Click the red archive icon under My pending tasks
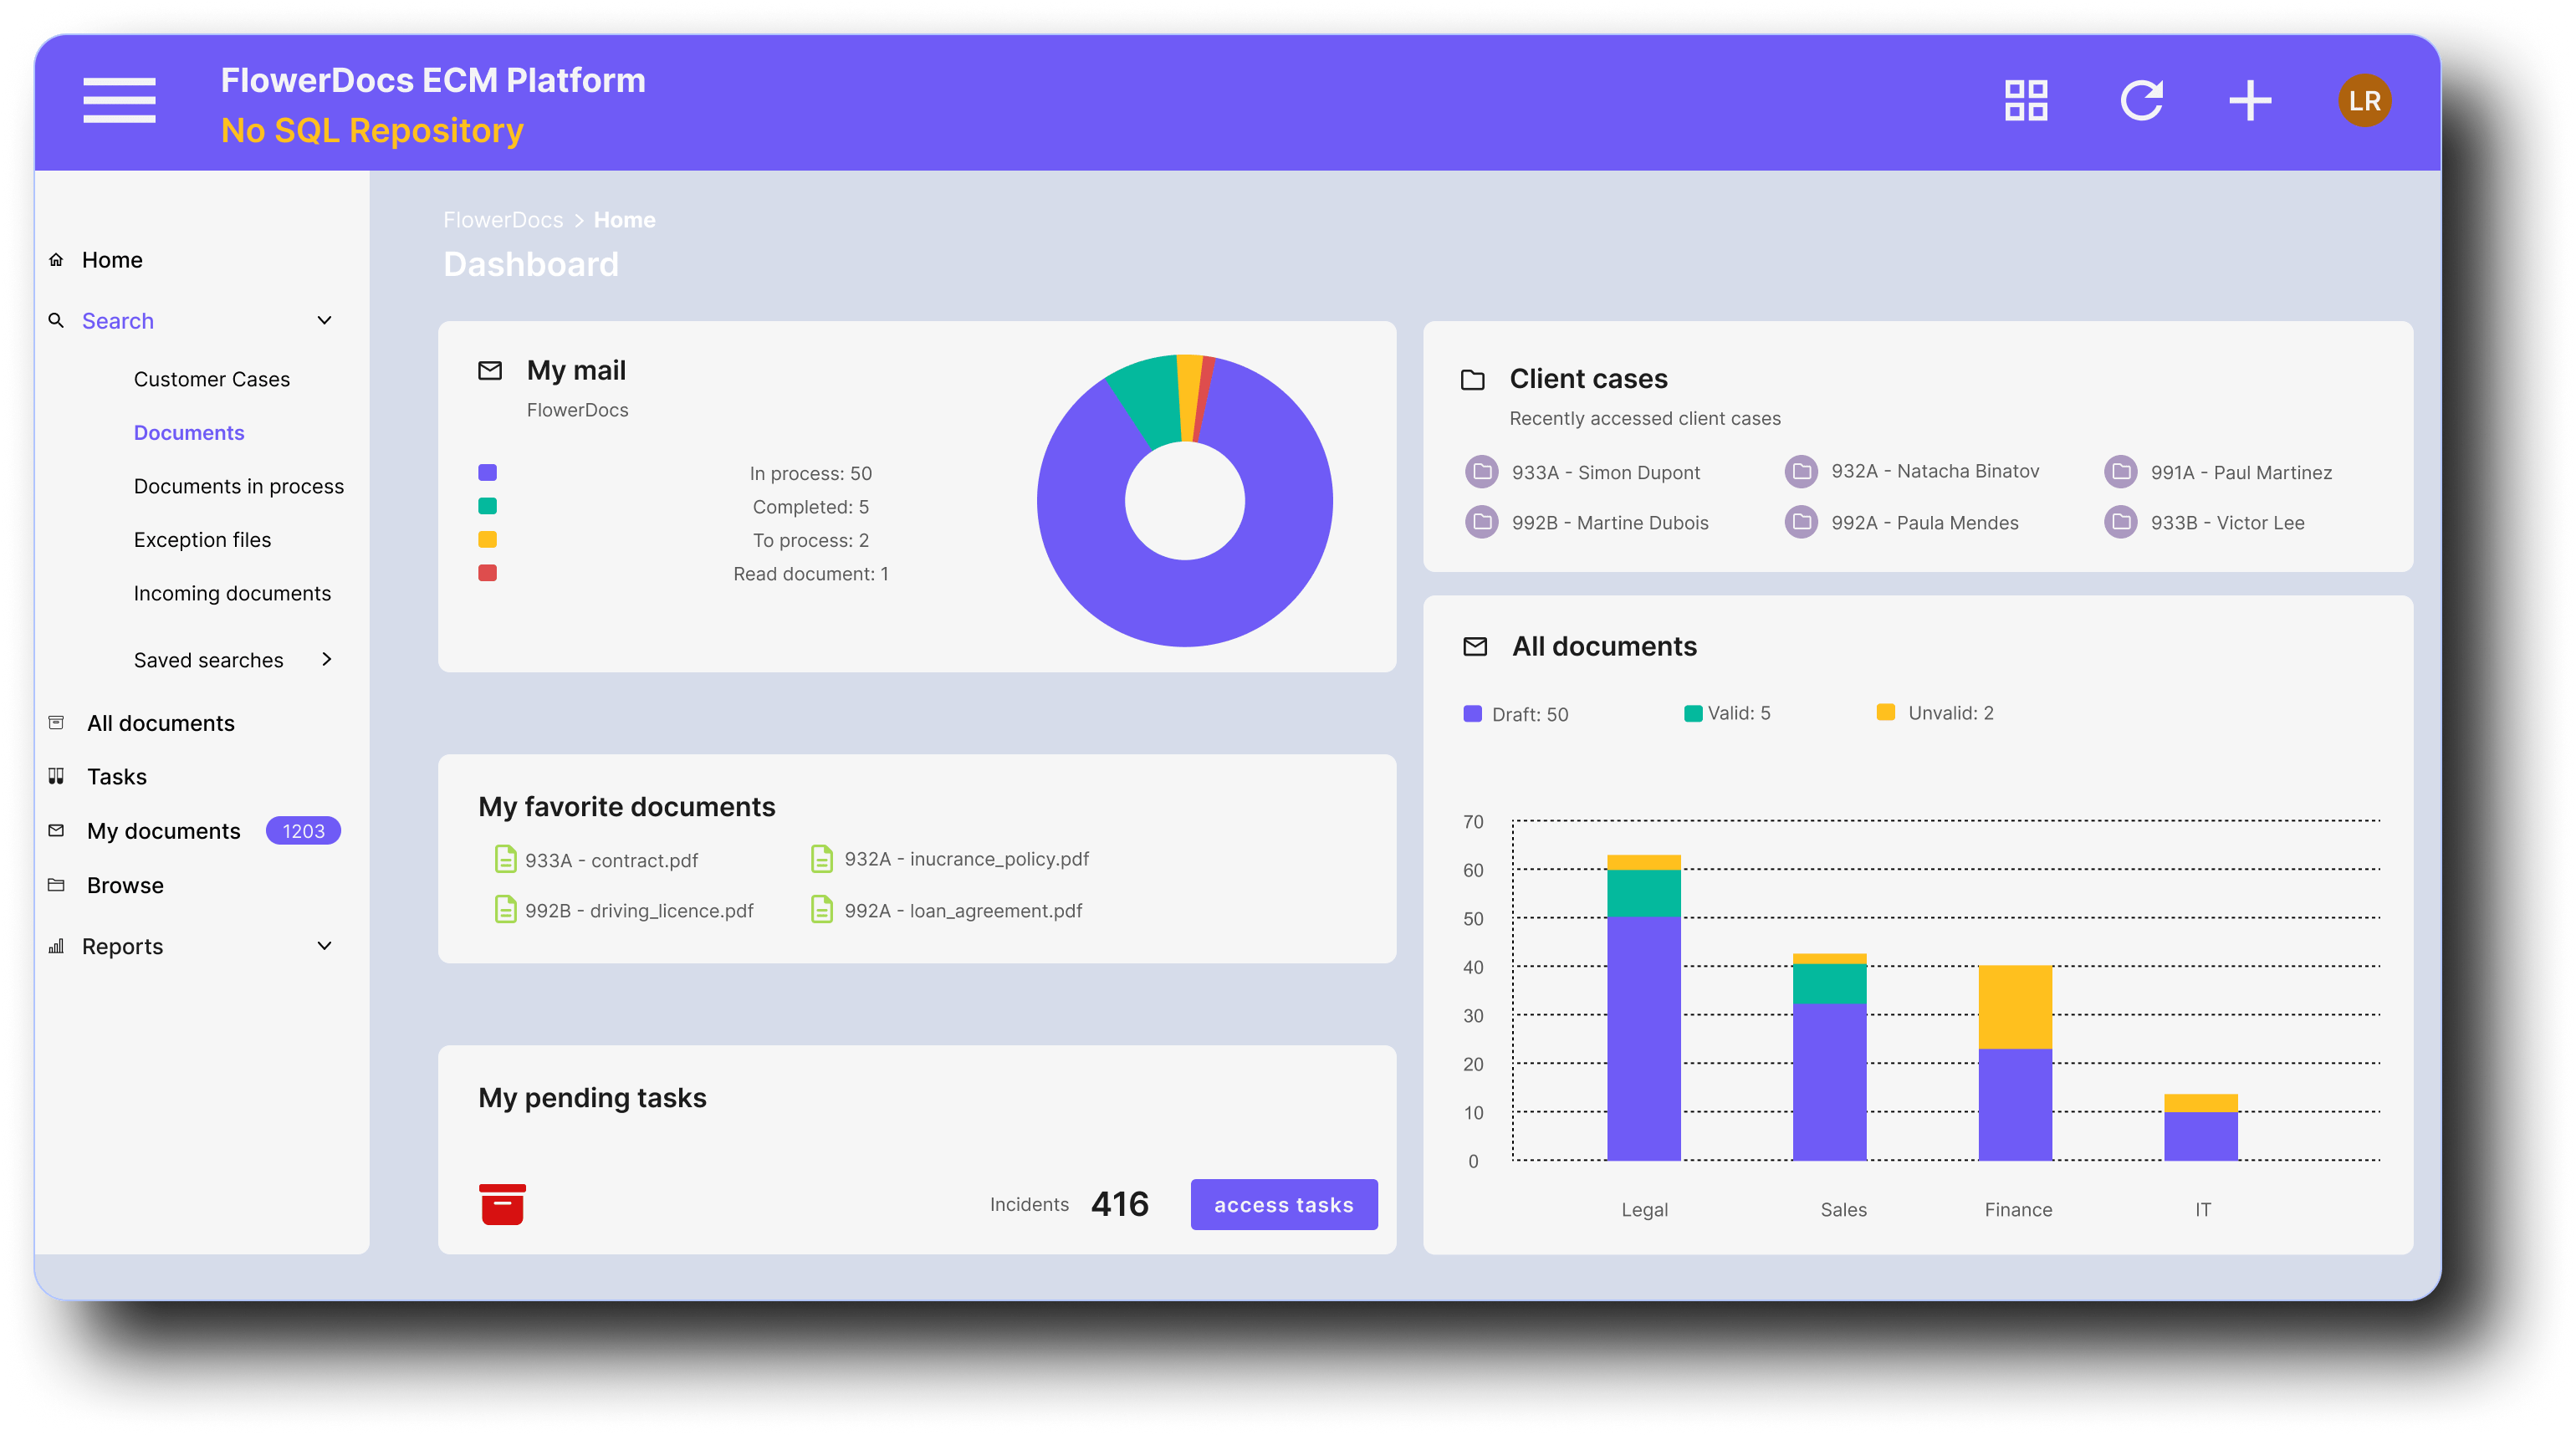Screen dimensions: 2576x1435 point(502,1203)
